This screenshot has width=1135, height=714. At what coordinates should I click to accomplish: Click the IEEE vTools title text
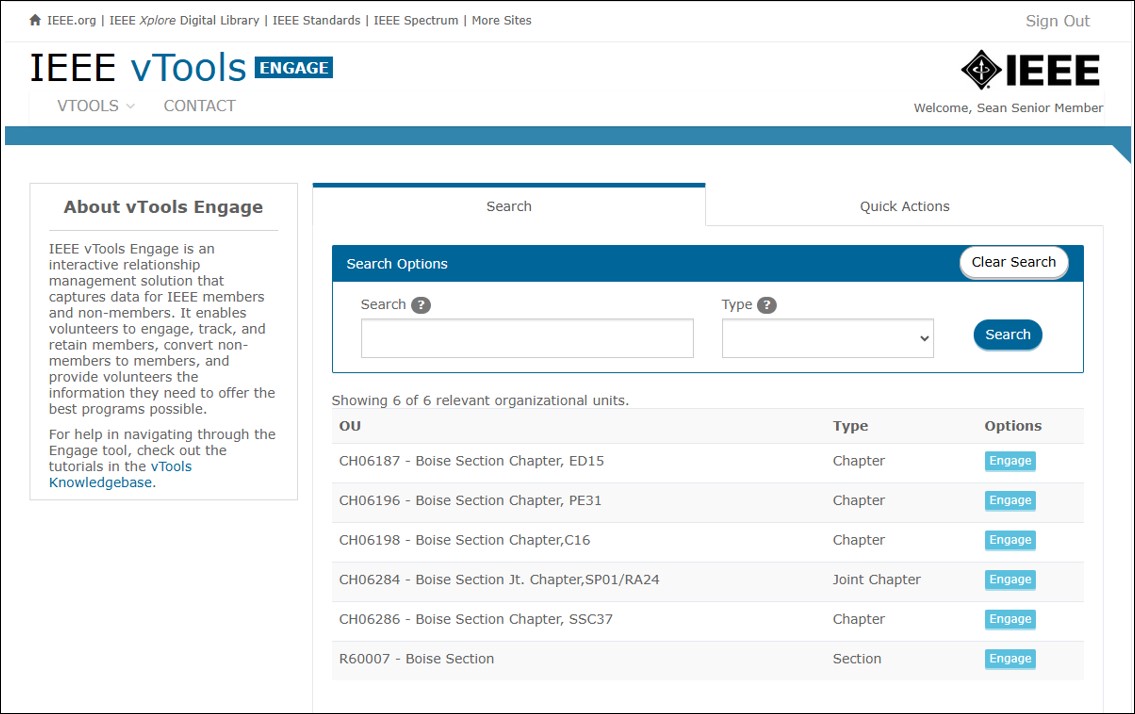(x=138, y=67)
